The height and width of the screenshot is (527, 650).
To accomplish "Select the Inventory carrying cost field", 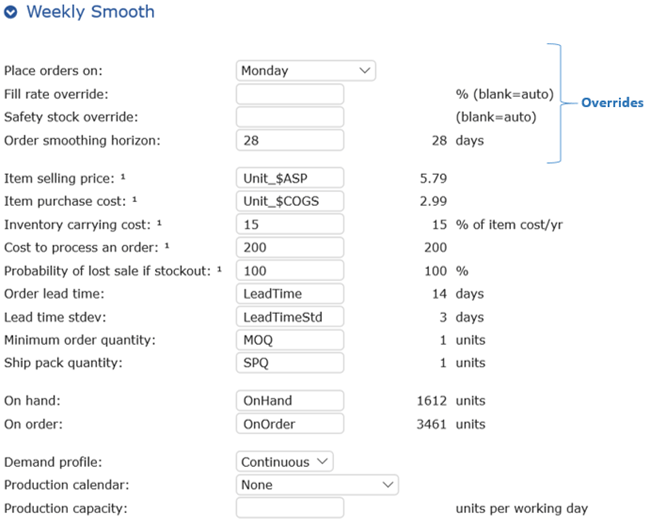I will click(x=290, y=224).
